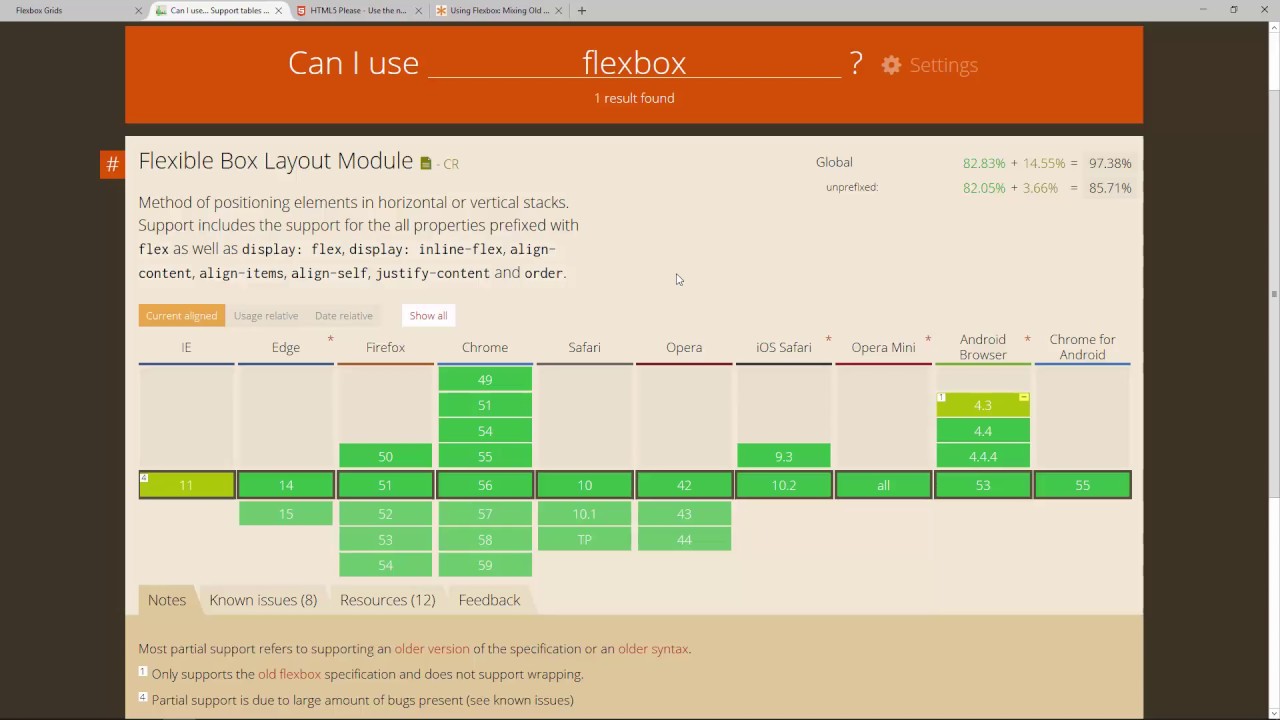Viewport: 1280px width, 720px height.
Task: Click the Chrome 49 support cell
Action: click(x=485, y=379)
